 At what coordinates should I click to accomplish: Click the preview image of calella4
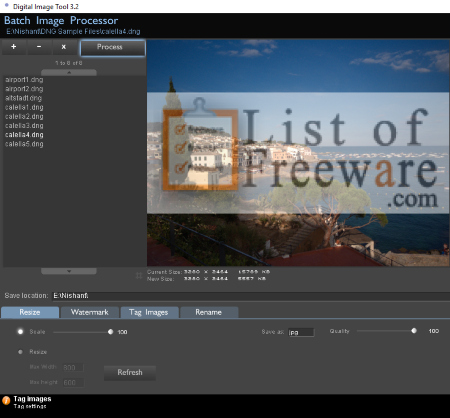[298, 153]
